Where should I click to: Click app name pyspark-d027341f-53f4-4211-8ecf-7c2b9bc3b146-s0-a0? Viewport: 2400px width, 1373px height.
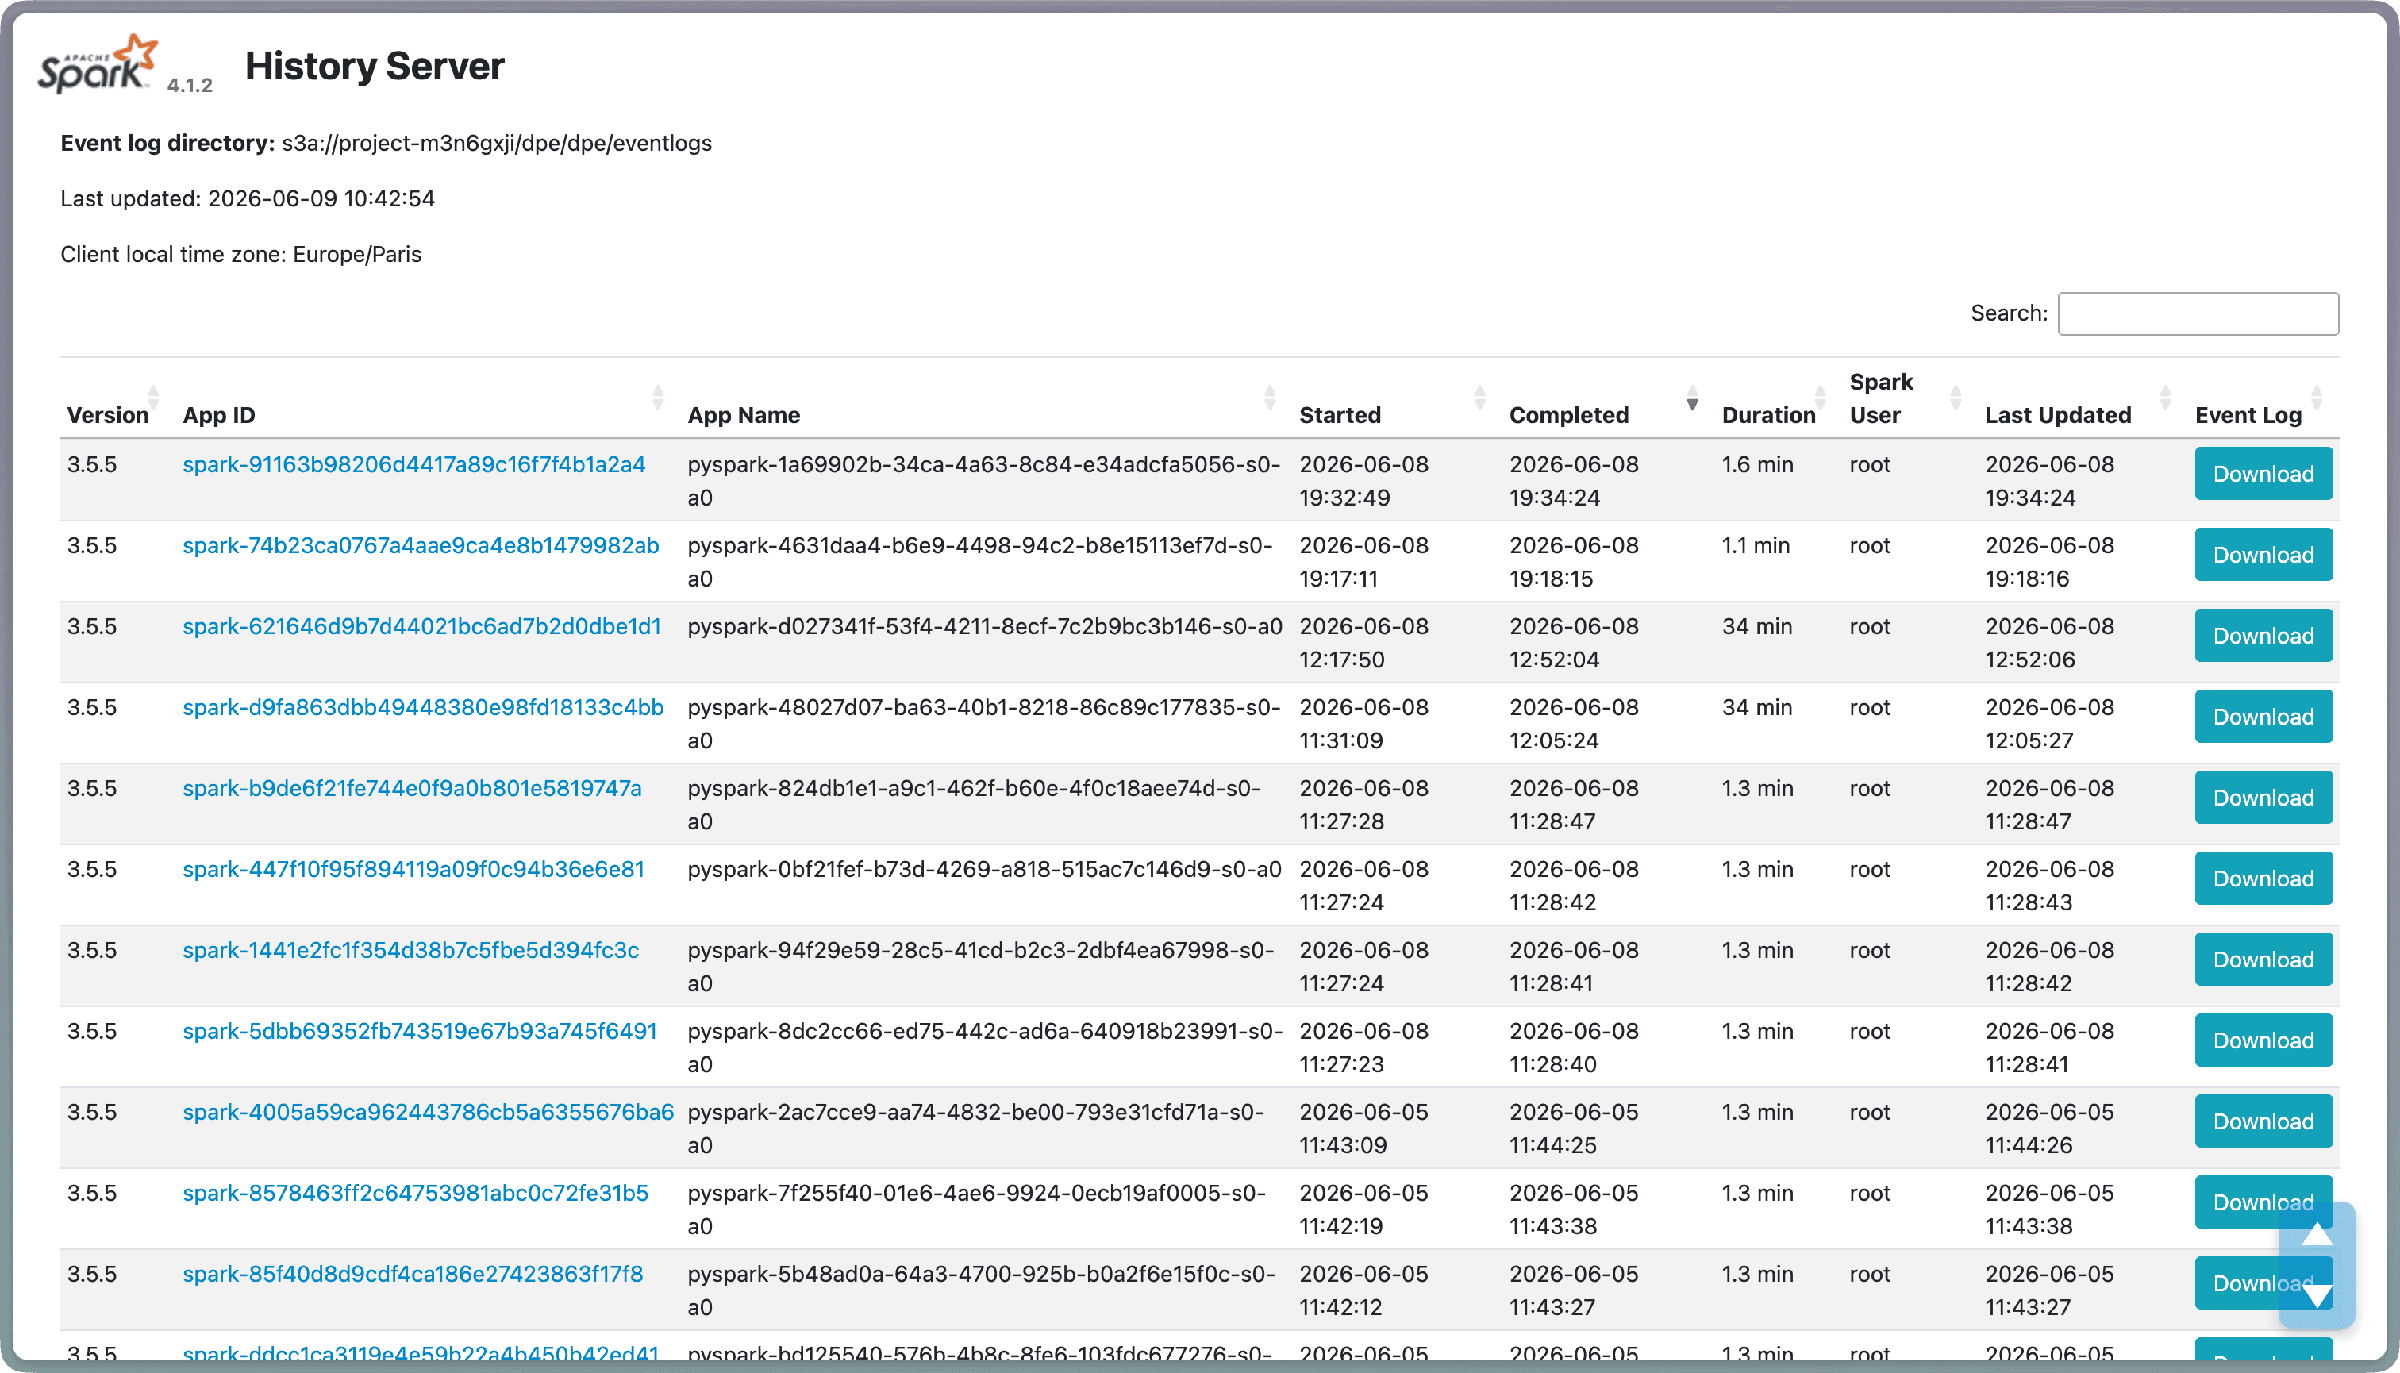coord(985,627)
